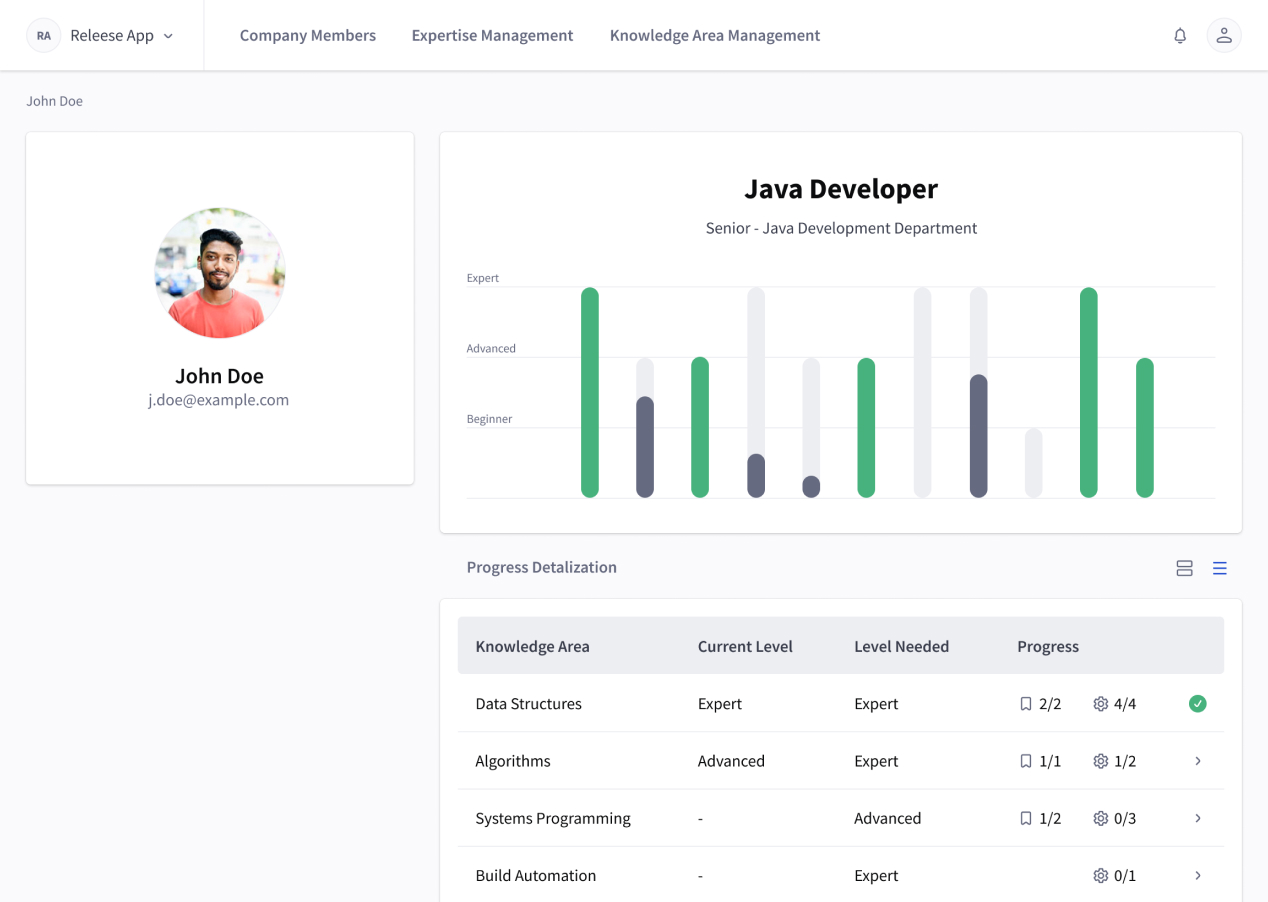Expand the Build Automation row chevron
Viewport: 1268px width, 902px height.
1198,876
